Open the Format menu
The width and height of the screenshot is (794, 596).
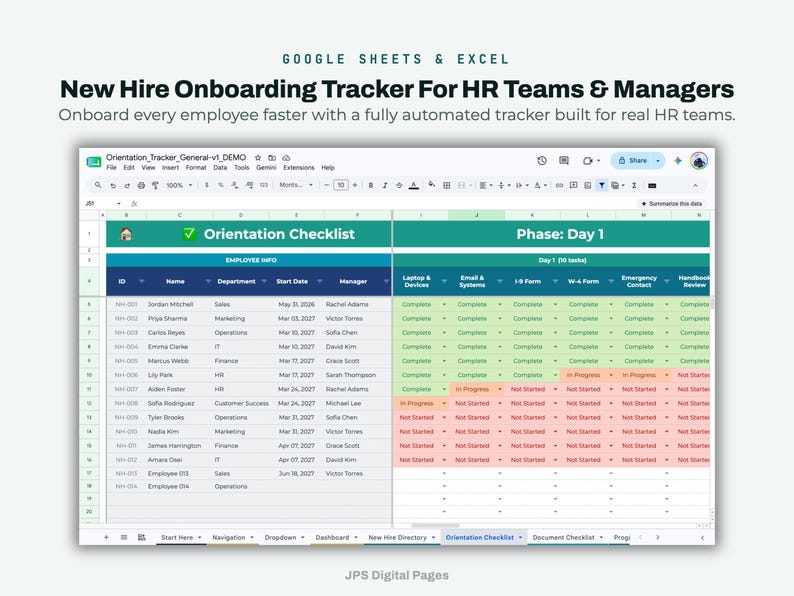(x=196, y=168)
